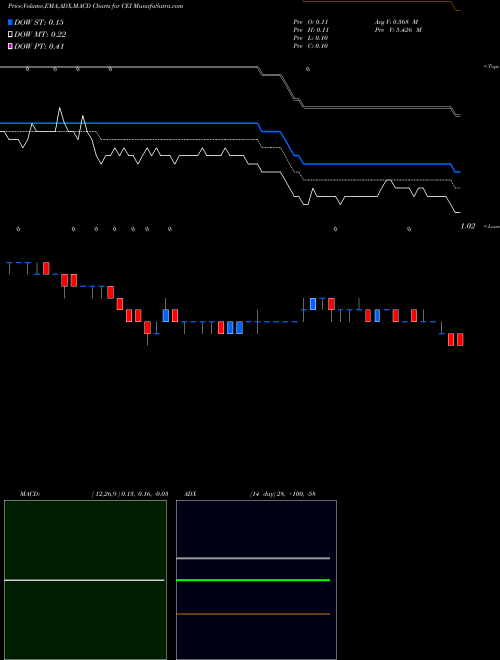This screenshot has height=660, width=500.
Task: Select the 'DOW PT: 0.41' legend text
Action: [39, 47]
